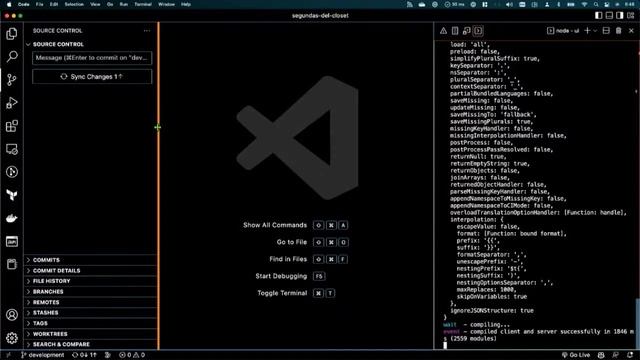Click the synchronize changes indicator in status bar
Image resolution: width=640 pixels, height=360 pixels.
pyautogui.click(x=84, y=355)
